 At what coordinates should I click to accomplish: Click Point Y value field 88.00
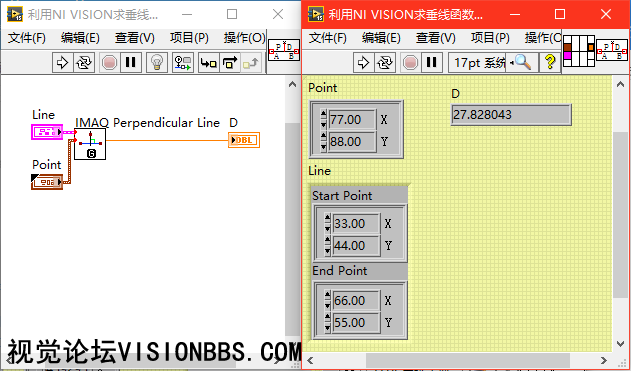[x=353, y=142]
